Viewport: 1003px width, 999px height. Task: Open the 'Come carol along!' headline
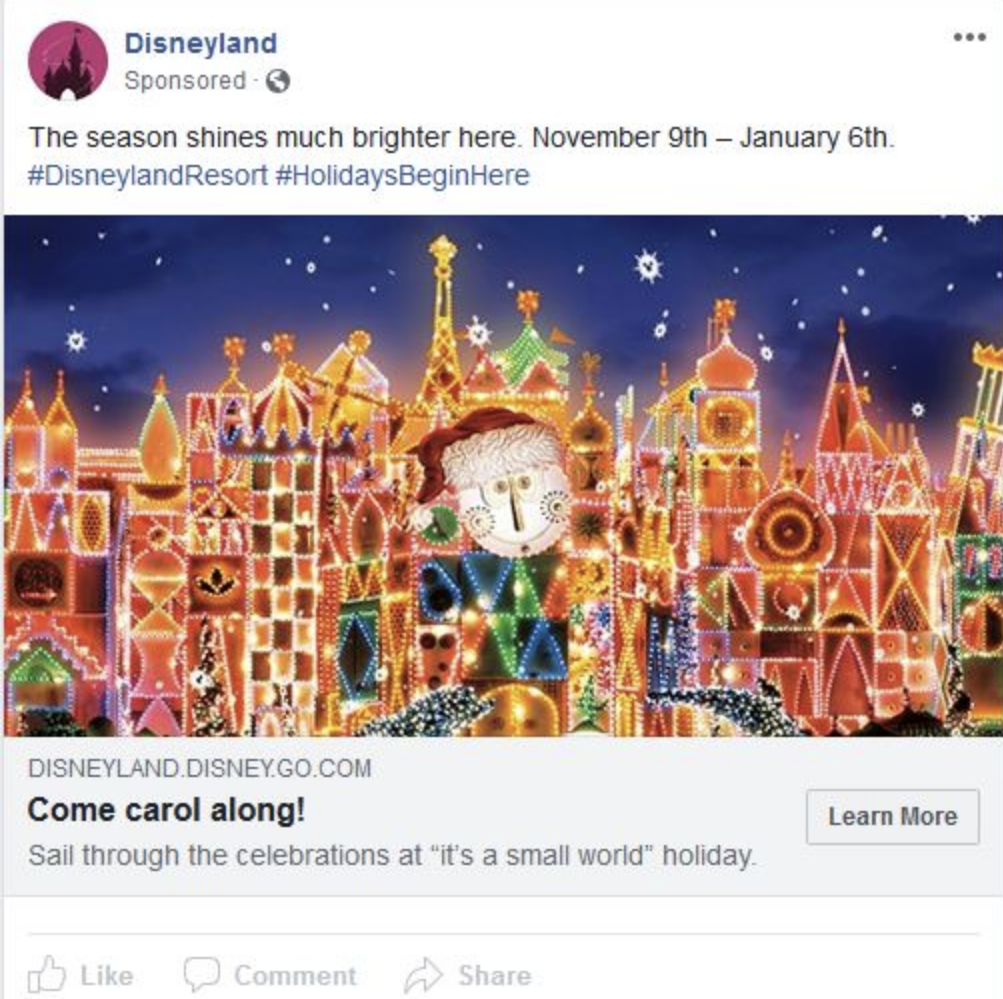166,810
